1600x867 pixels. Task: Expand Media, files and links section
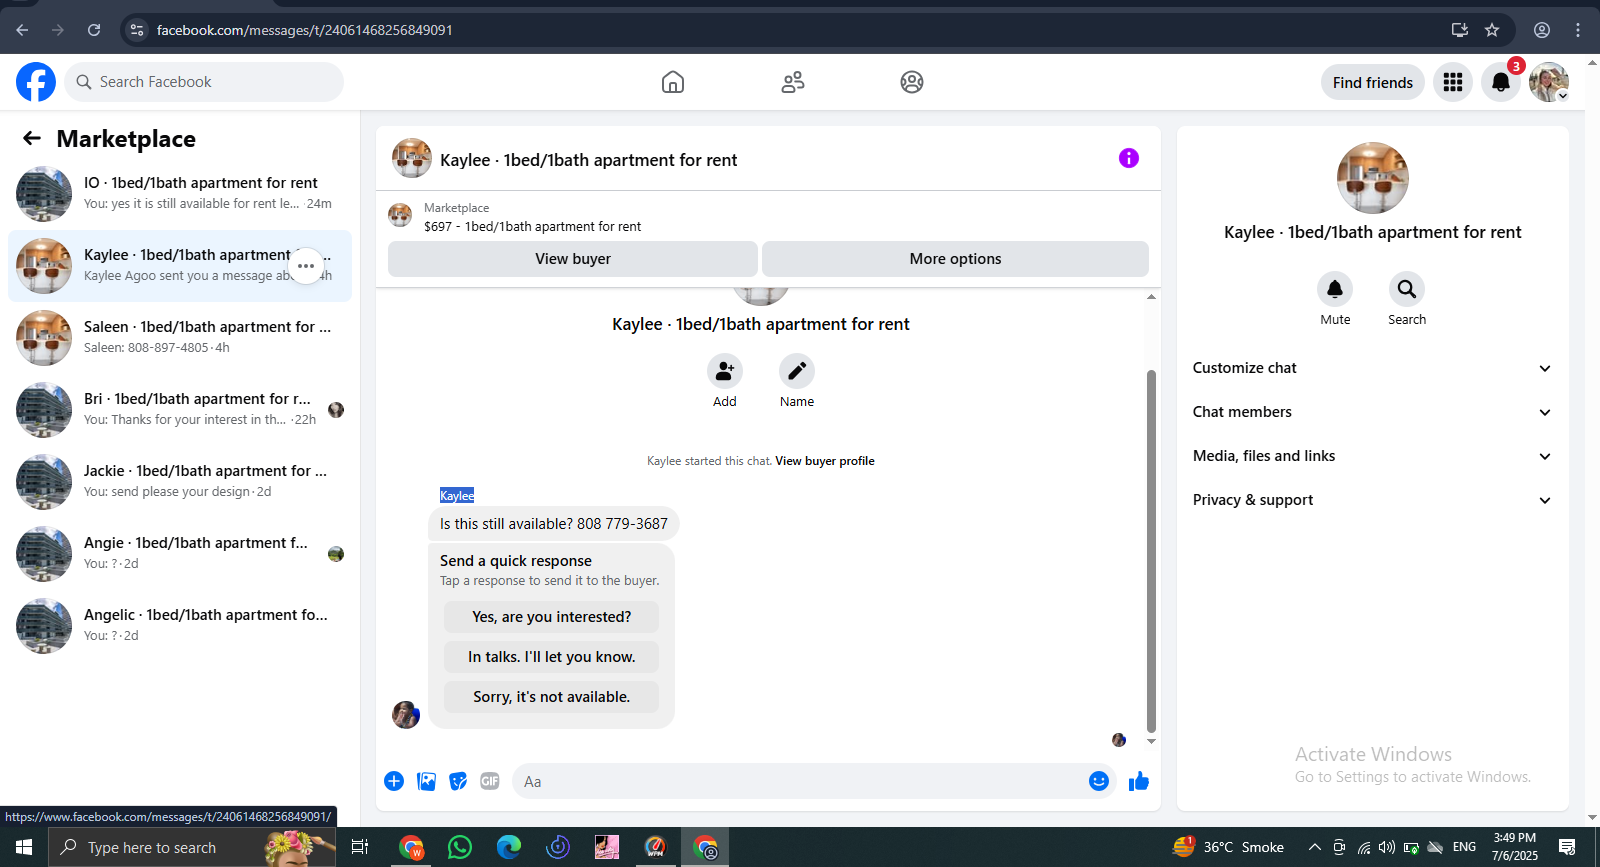(x=1373, y=456)
